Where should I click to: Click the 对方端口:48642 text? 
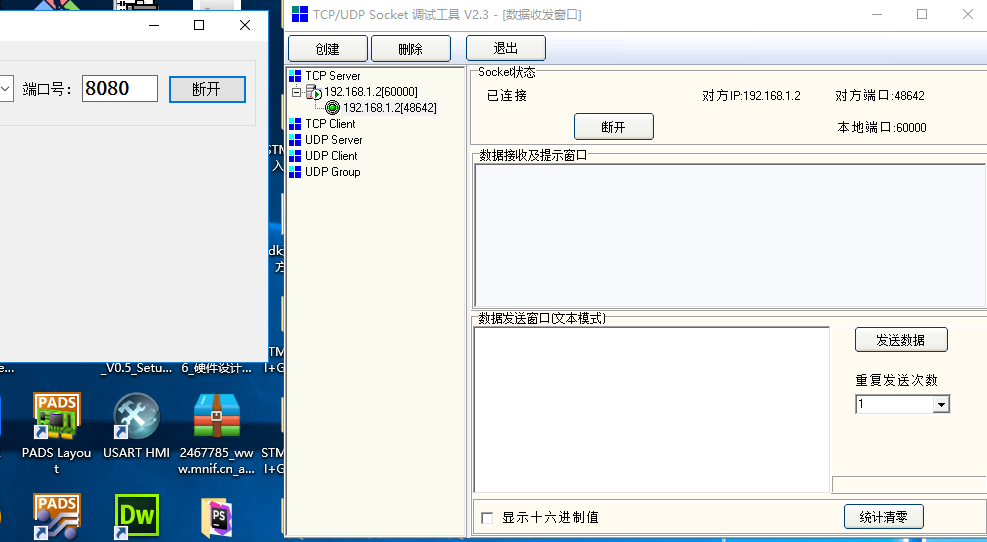880,96
